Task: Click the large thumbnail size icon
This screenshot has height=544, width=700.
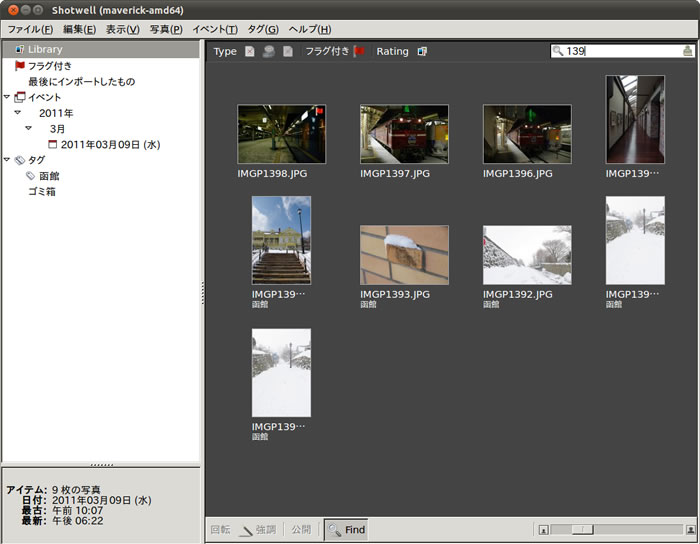Action: pyautogui.click(x=690, y=530)
